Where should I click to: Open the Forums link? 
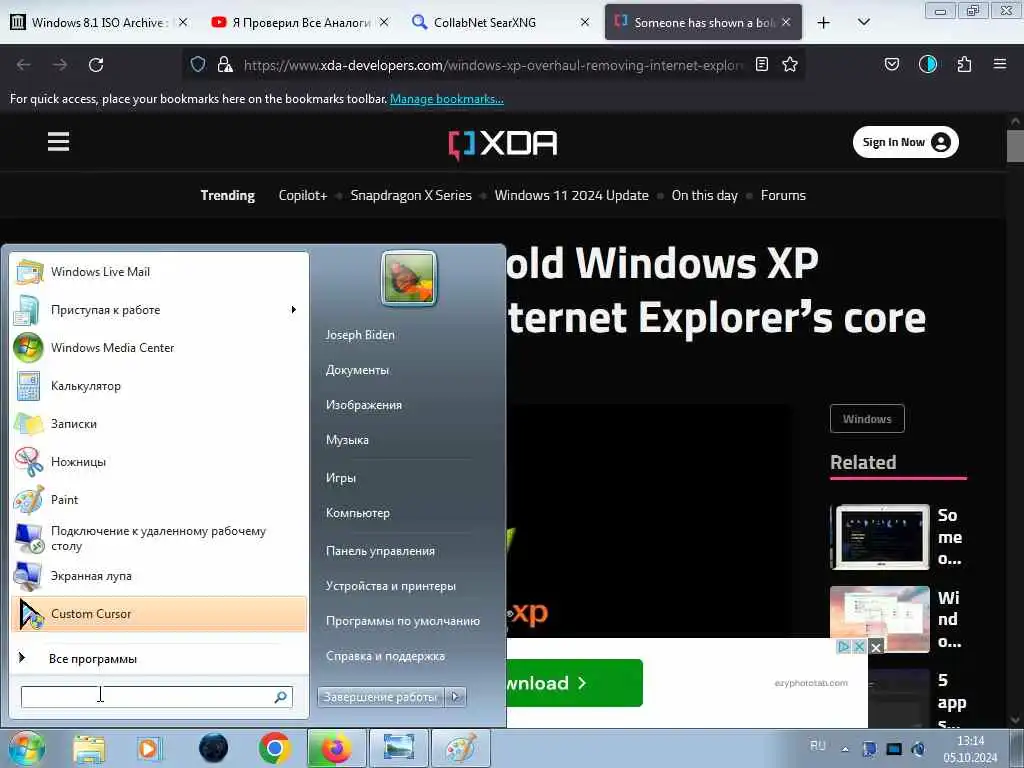(x=783, y=195)
